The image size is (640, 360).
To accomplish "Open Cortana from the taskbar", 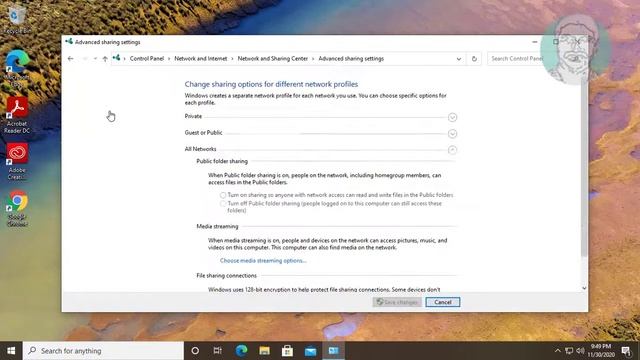I will coord(195,351).
